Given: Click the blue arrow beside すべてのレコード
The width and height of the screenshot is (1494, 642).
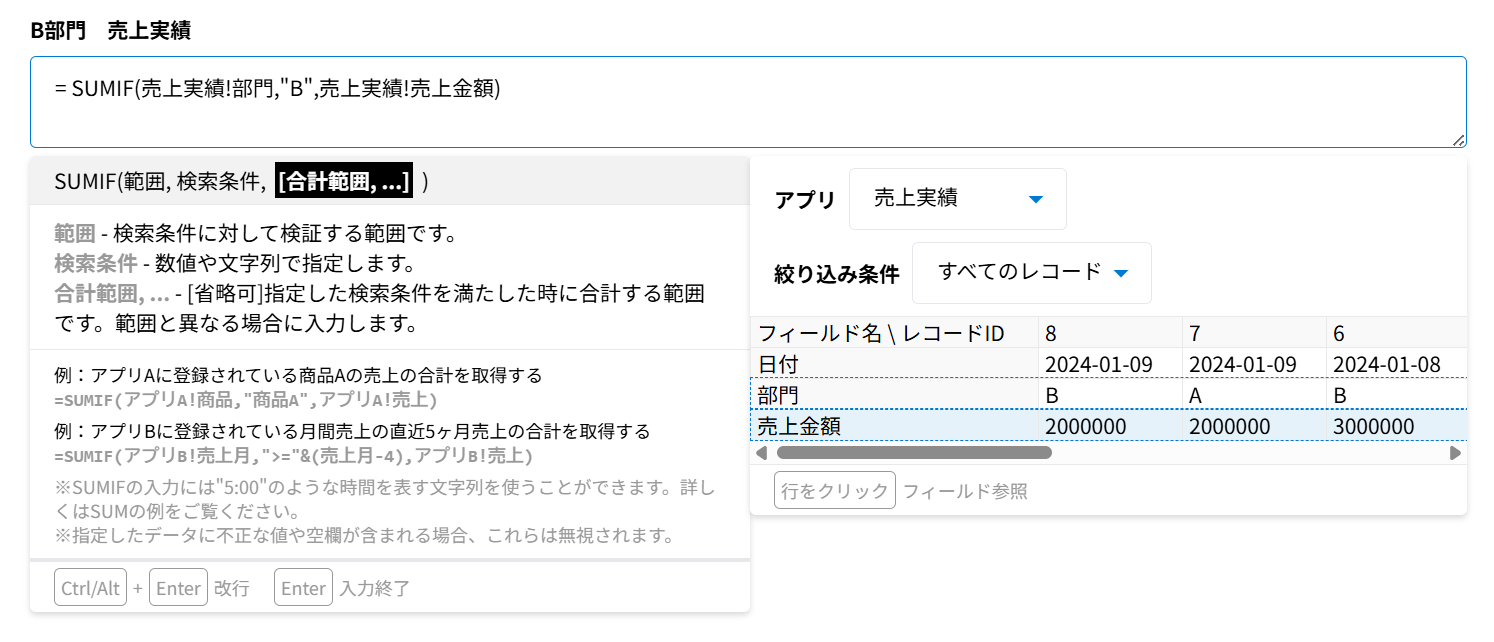Looking at the screenshot, I should pos(1121,274).
